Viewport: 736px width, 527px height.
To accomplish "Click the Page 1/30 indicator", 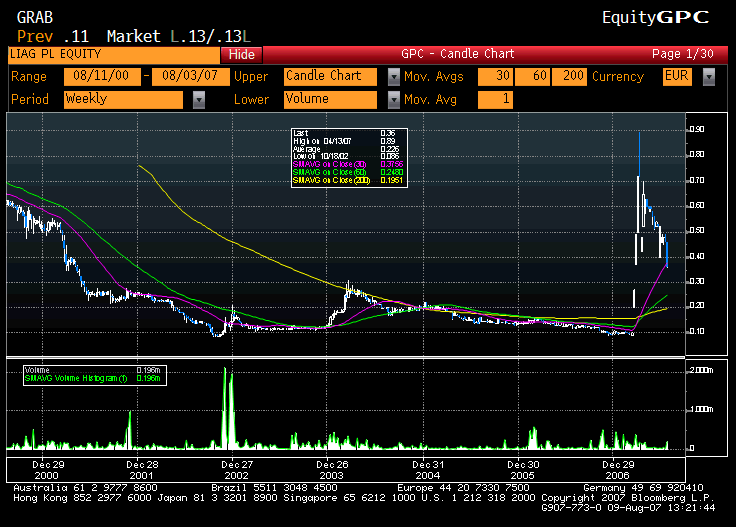I will coord(682,54).
